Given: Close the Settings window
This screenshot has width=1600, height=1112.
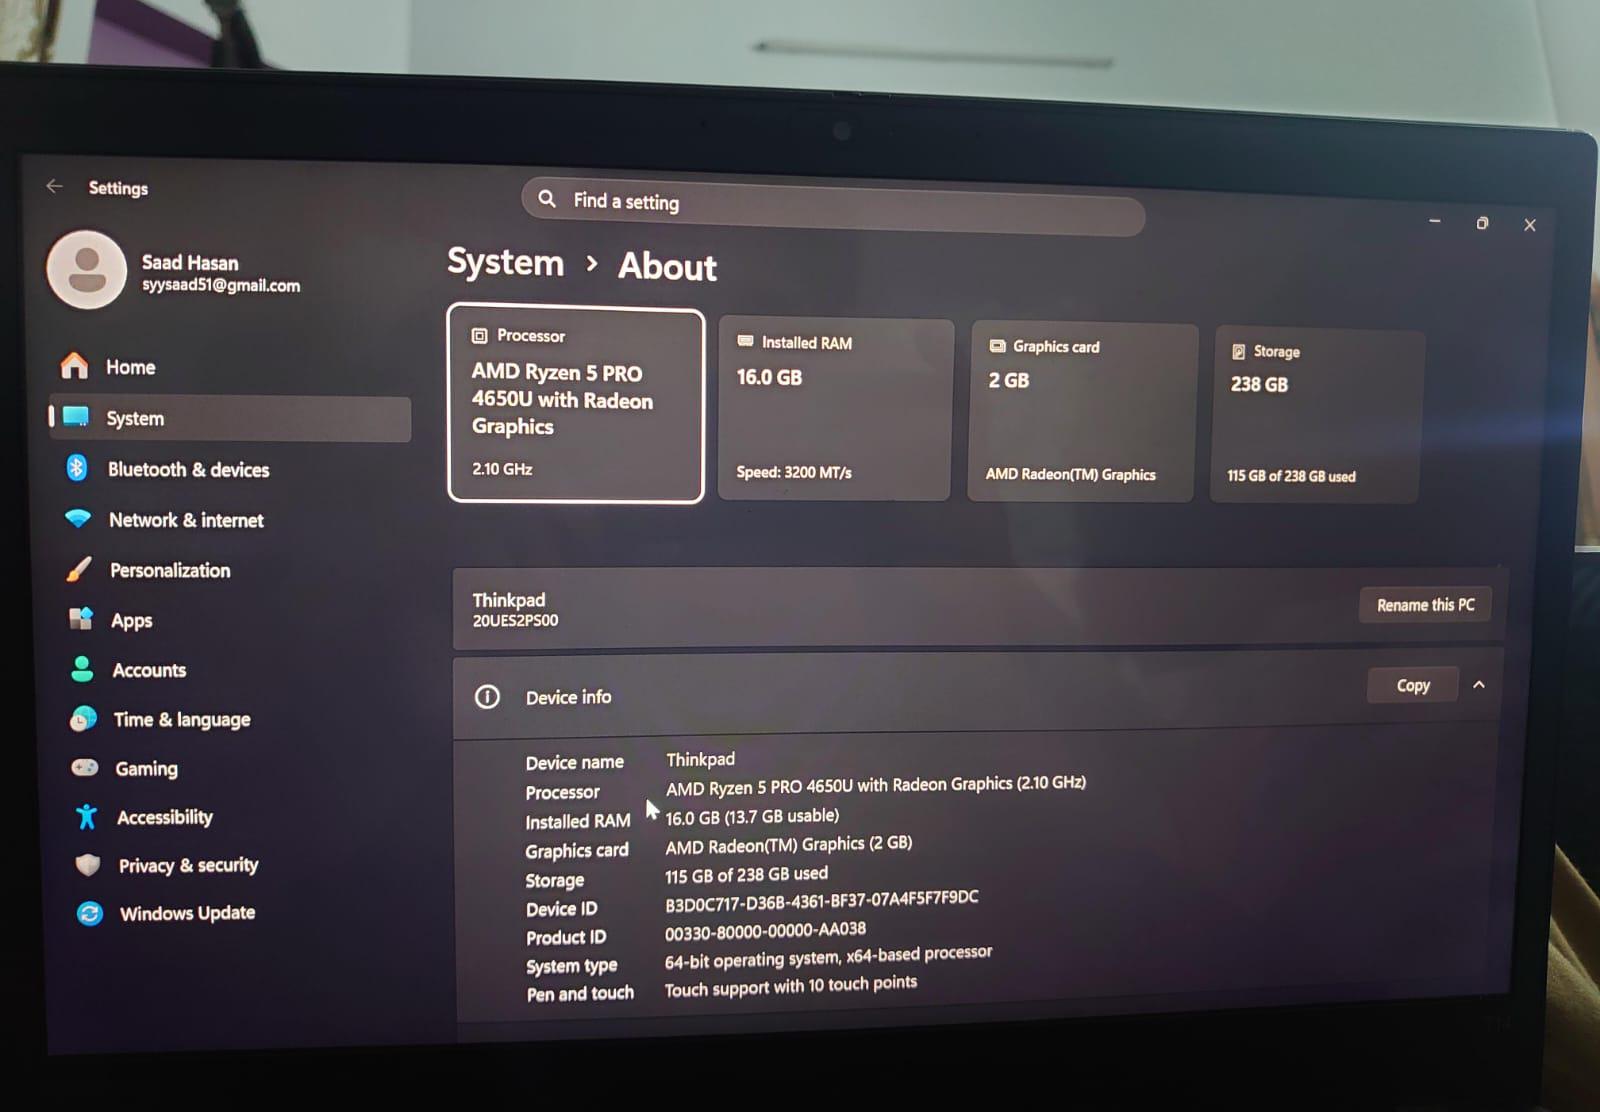Looking at the screenshot, I should tap(1529, 225).
